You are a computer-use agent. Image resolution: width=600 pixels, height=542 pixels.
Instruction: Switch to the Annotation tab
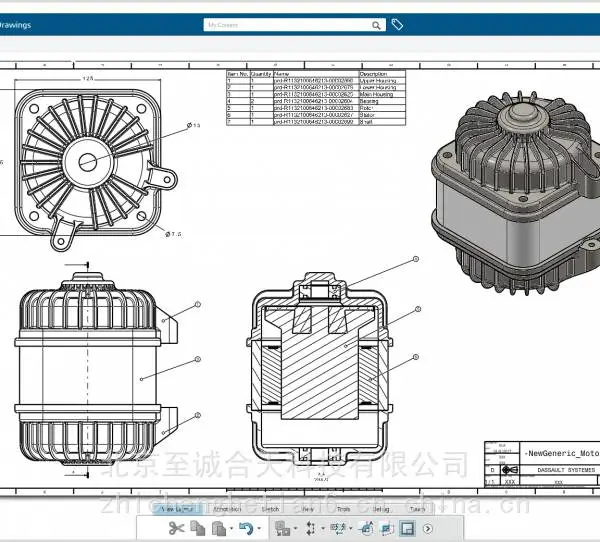(x=227, y=509)
